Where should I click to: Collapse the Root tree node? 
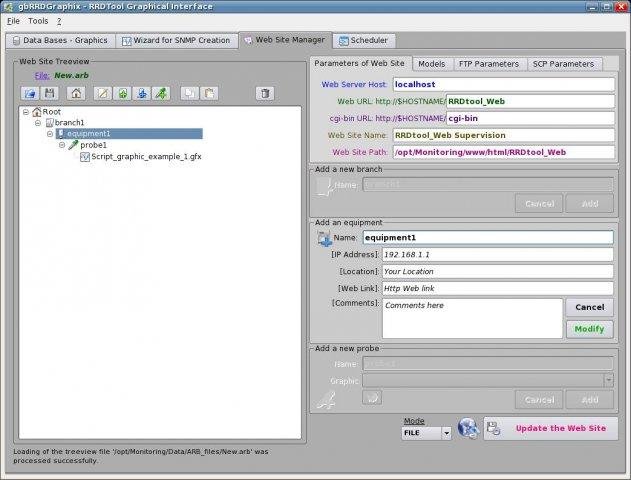click(x=26, y=112)
